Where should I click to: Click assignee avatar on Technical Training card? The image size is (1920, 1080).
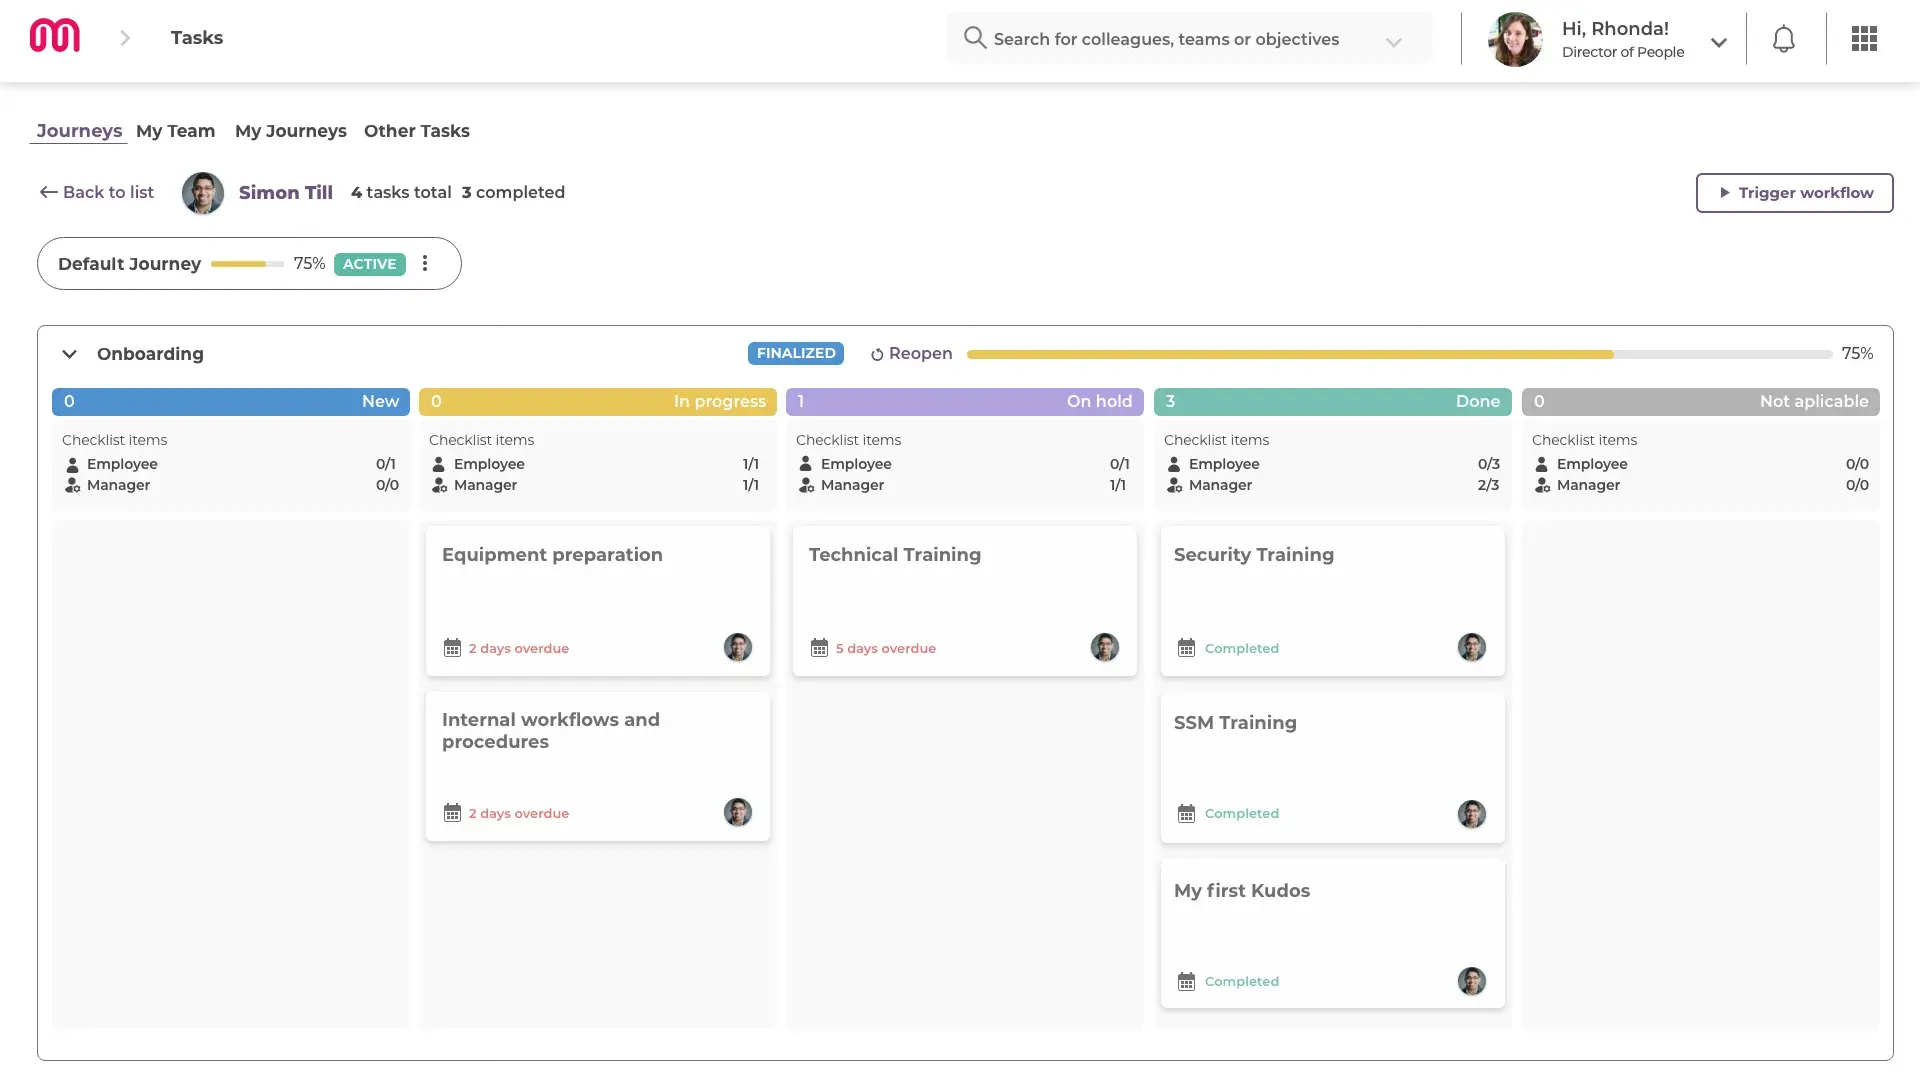coord(1105,647)
